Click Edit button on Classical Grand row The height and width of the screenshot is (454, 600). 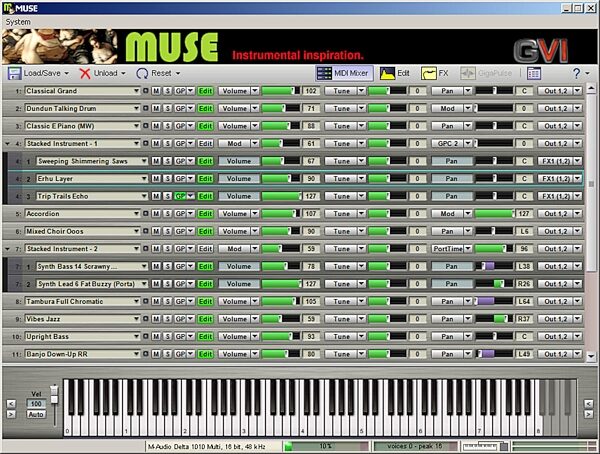[x=205, y=91]
